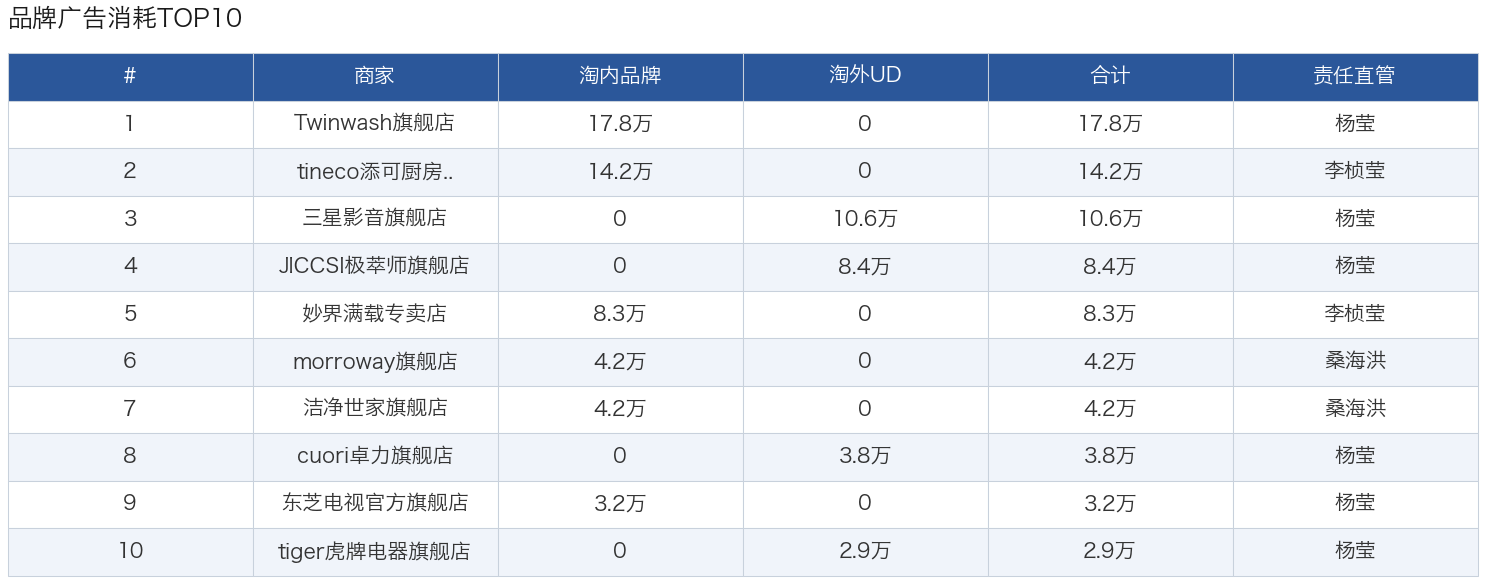Click 东芝电视官方旗舰店 merchant name
1485x583 pixels.
(x=375, y=503)
